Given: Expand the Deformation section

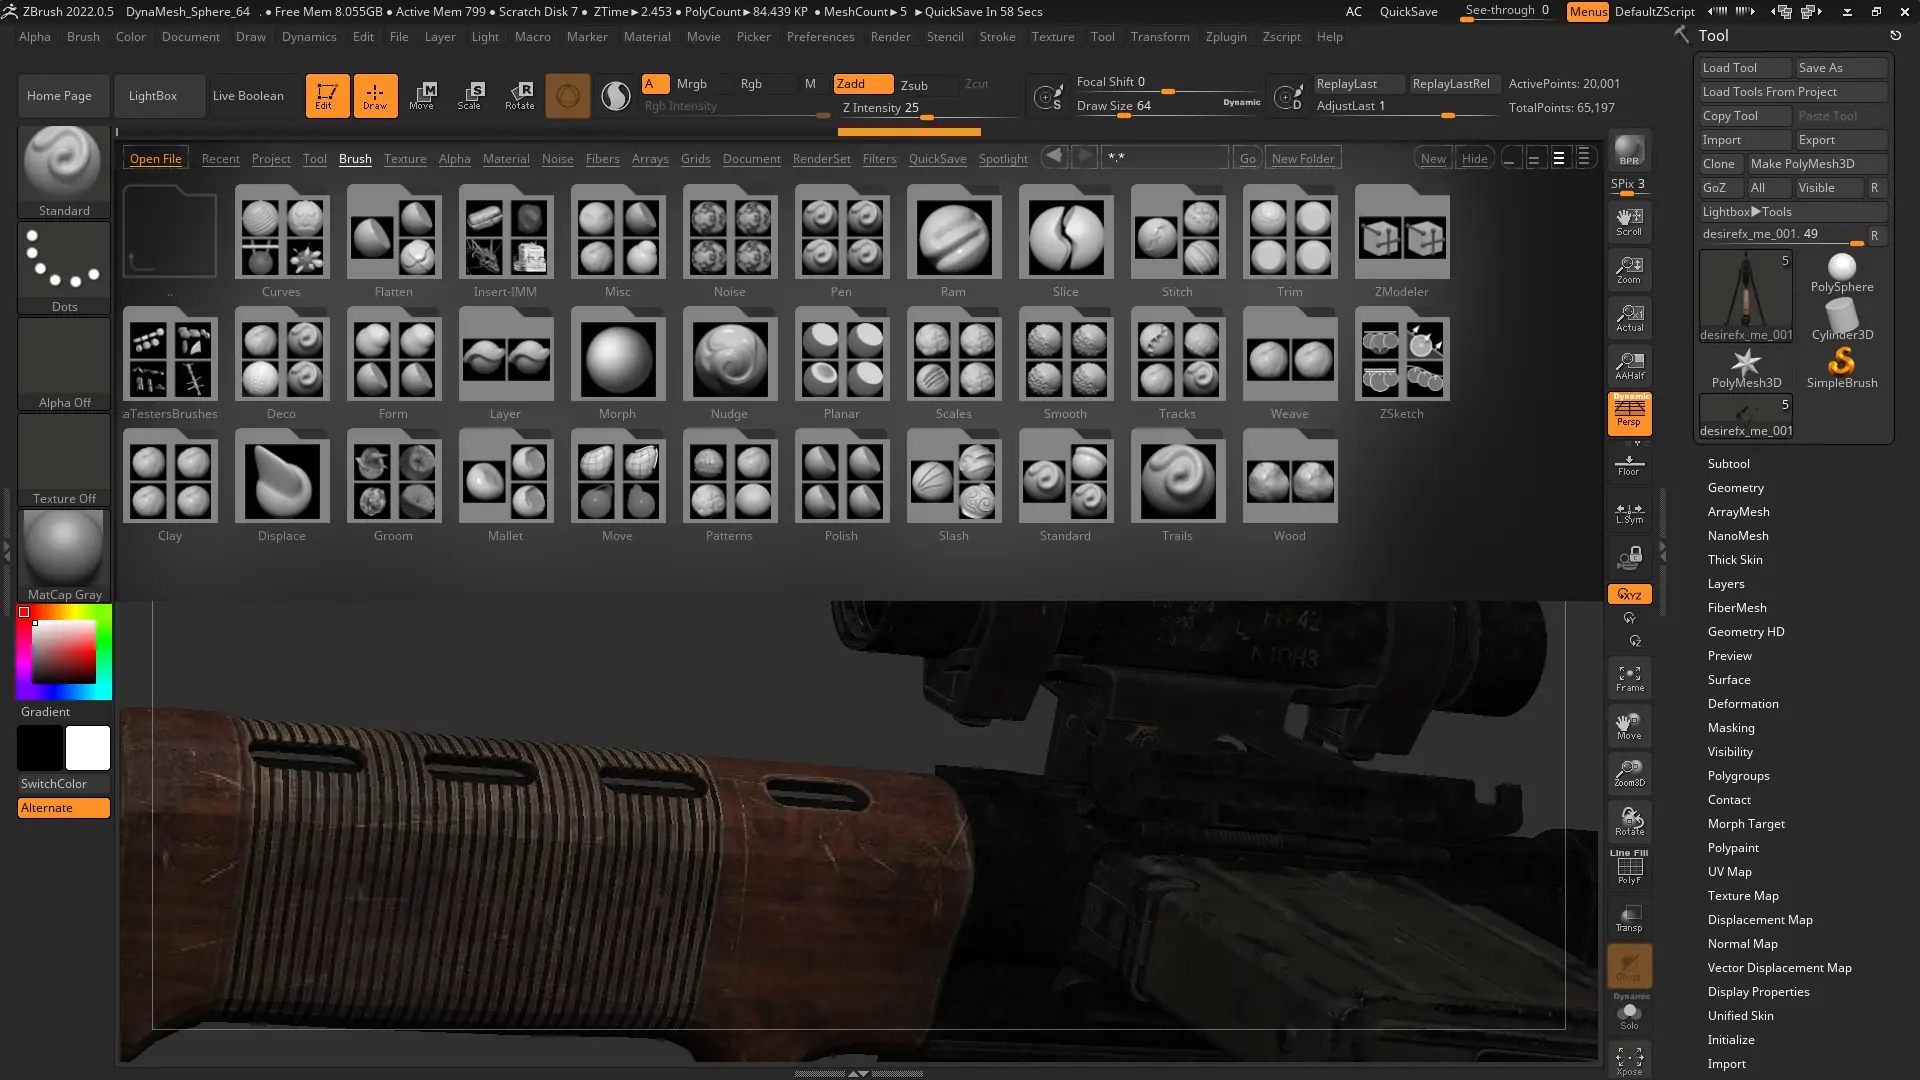Looking at the screenshot, I should [1742, 704].
